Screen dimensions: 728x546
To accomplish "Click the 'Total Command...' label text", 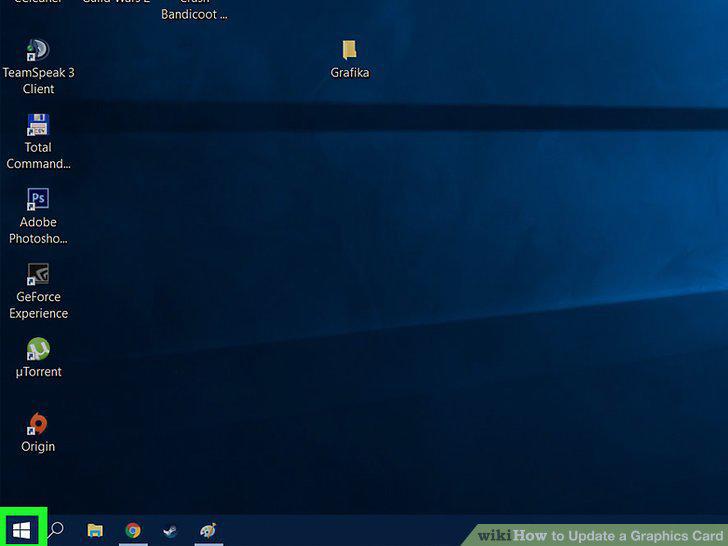I will [x=38, y=156].
